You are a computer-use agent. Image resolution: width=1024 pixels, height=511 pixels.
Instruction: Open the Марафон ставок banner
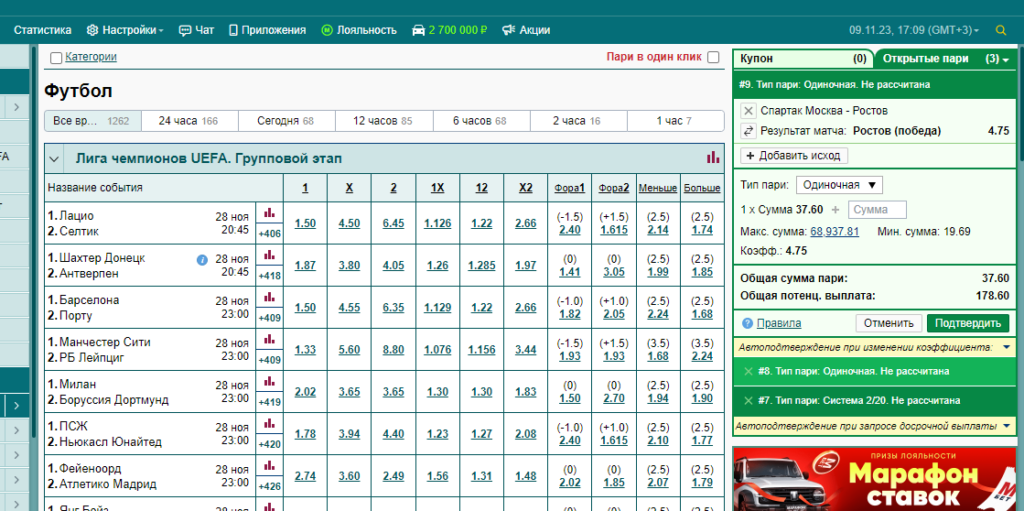[874, 479]
